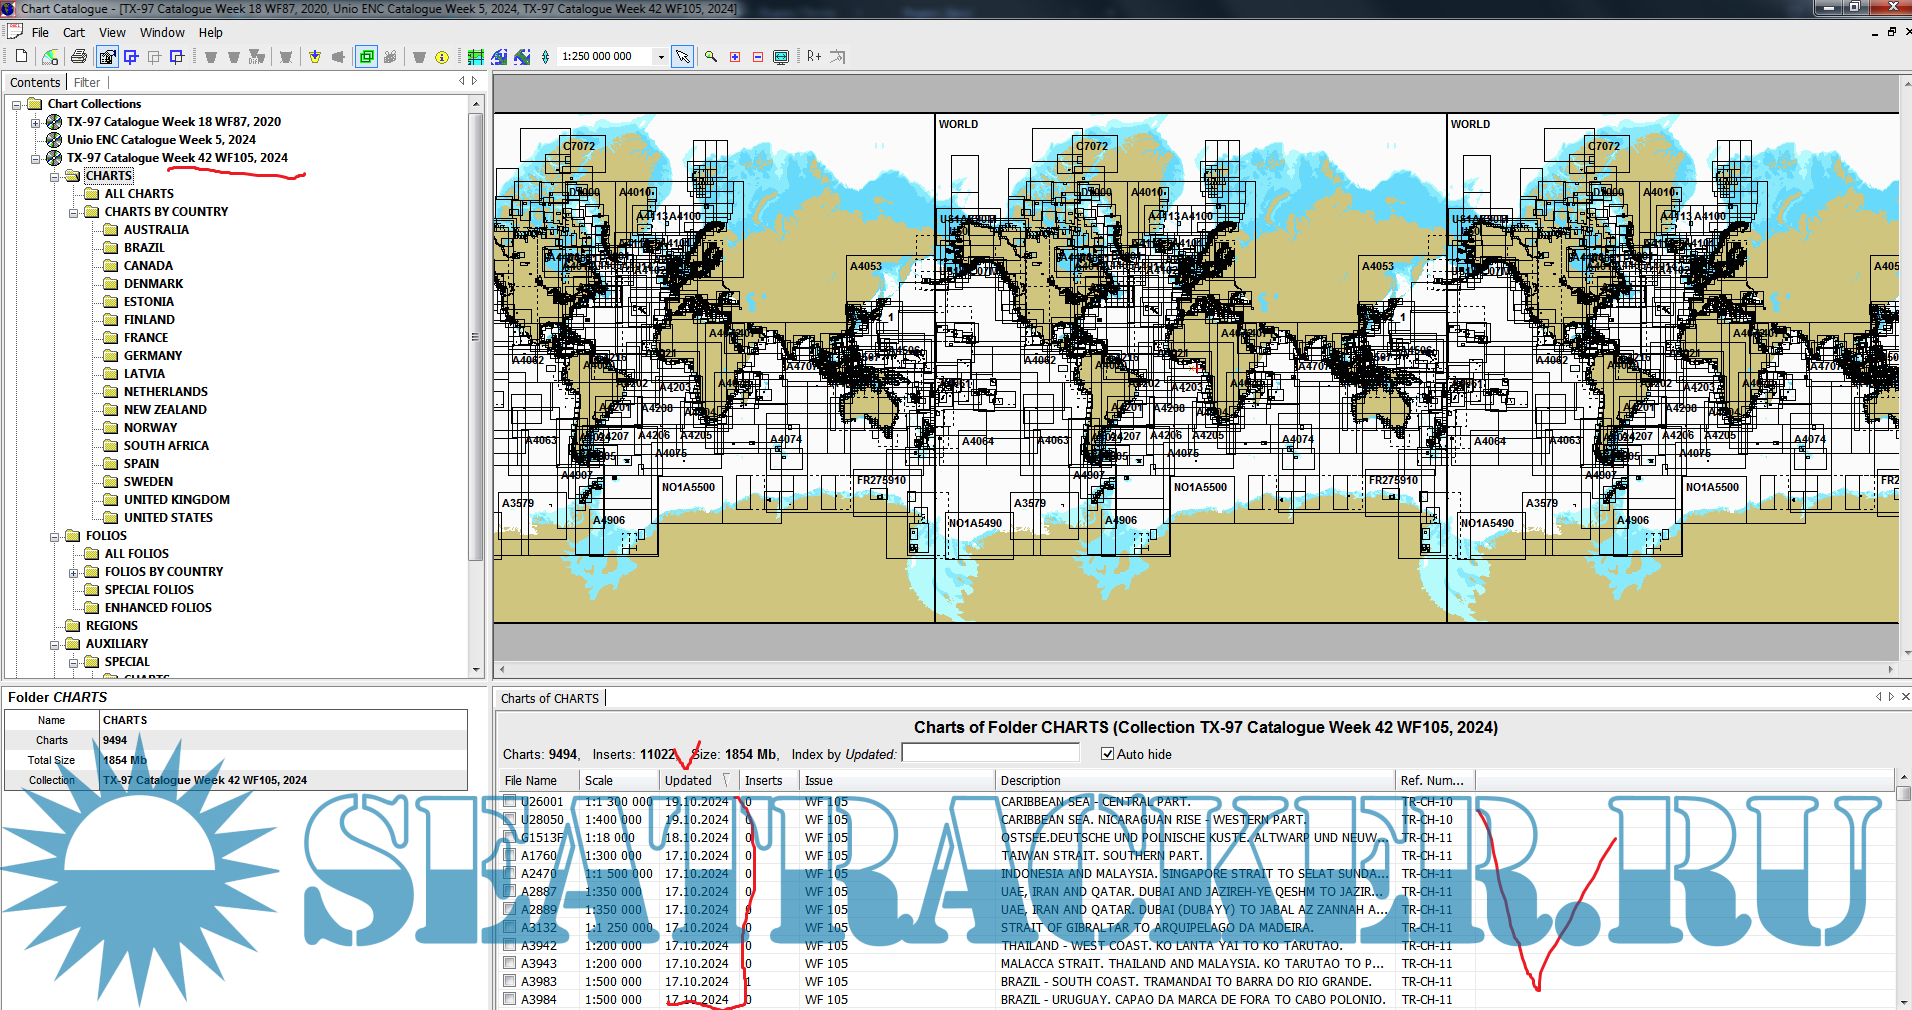Open the NORWAY folder in tree
The image size is (1912, 1010).
[150, 428]
